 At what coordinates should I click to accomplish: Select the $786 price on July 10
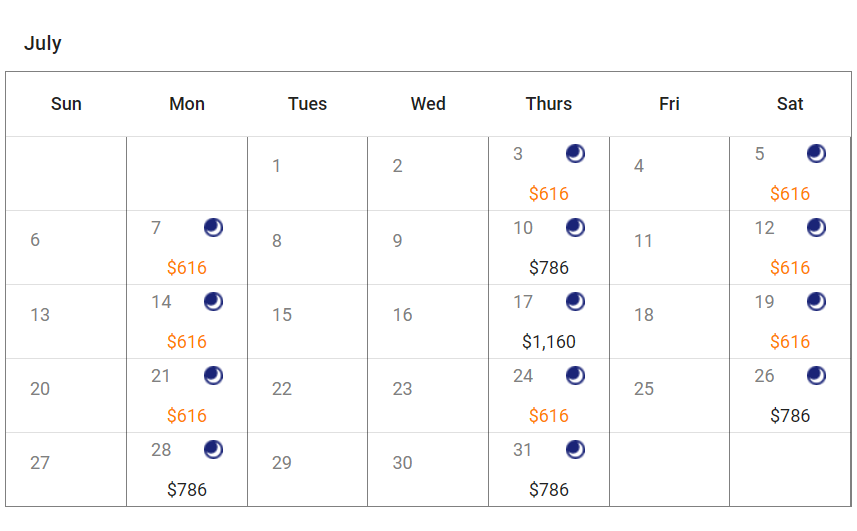click(x=549, y=268)
